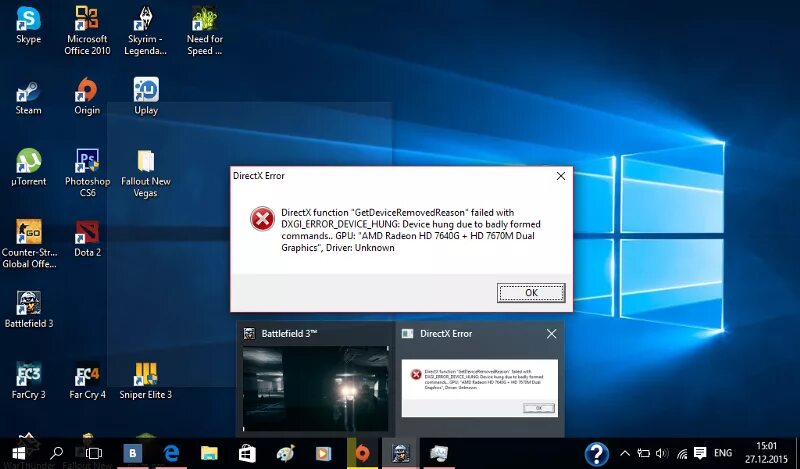Image resolution: width=800 pixels, height=469 pixels.
Task: Close the DirectX Error dialog
Action: pyautogui.click(x=561, y=176)
